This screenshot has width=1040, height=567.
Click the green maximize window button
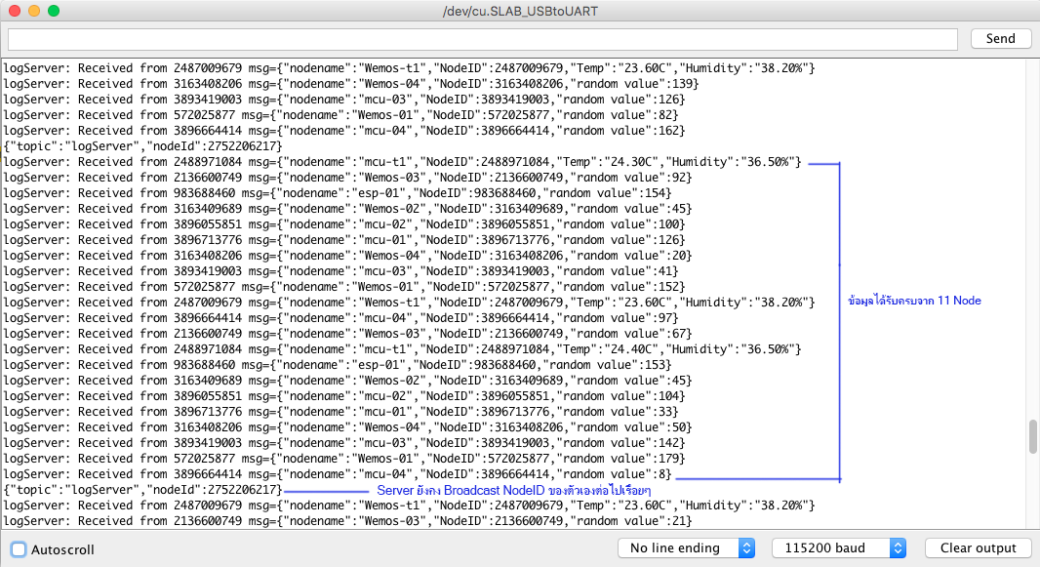point(53,10)
